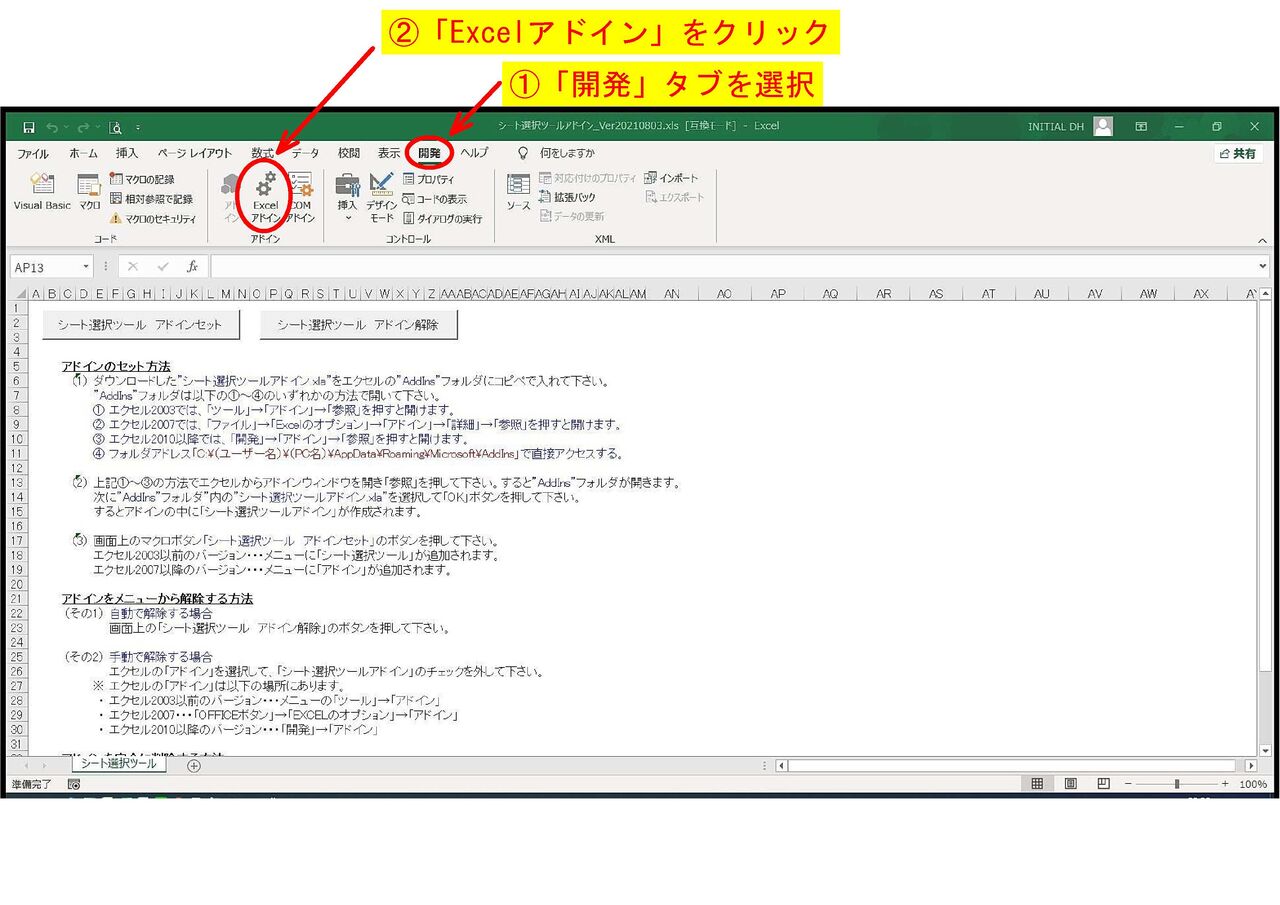
Task: Toggle デザインモード on
Action: click(381, 195)
